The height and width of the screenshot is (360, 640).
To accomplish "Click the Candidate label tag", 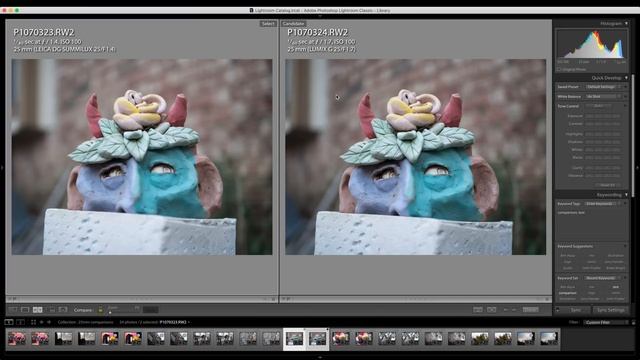I will (x=293, y=24).
